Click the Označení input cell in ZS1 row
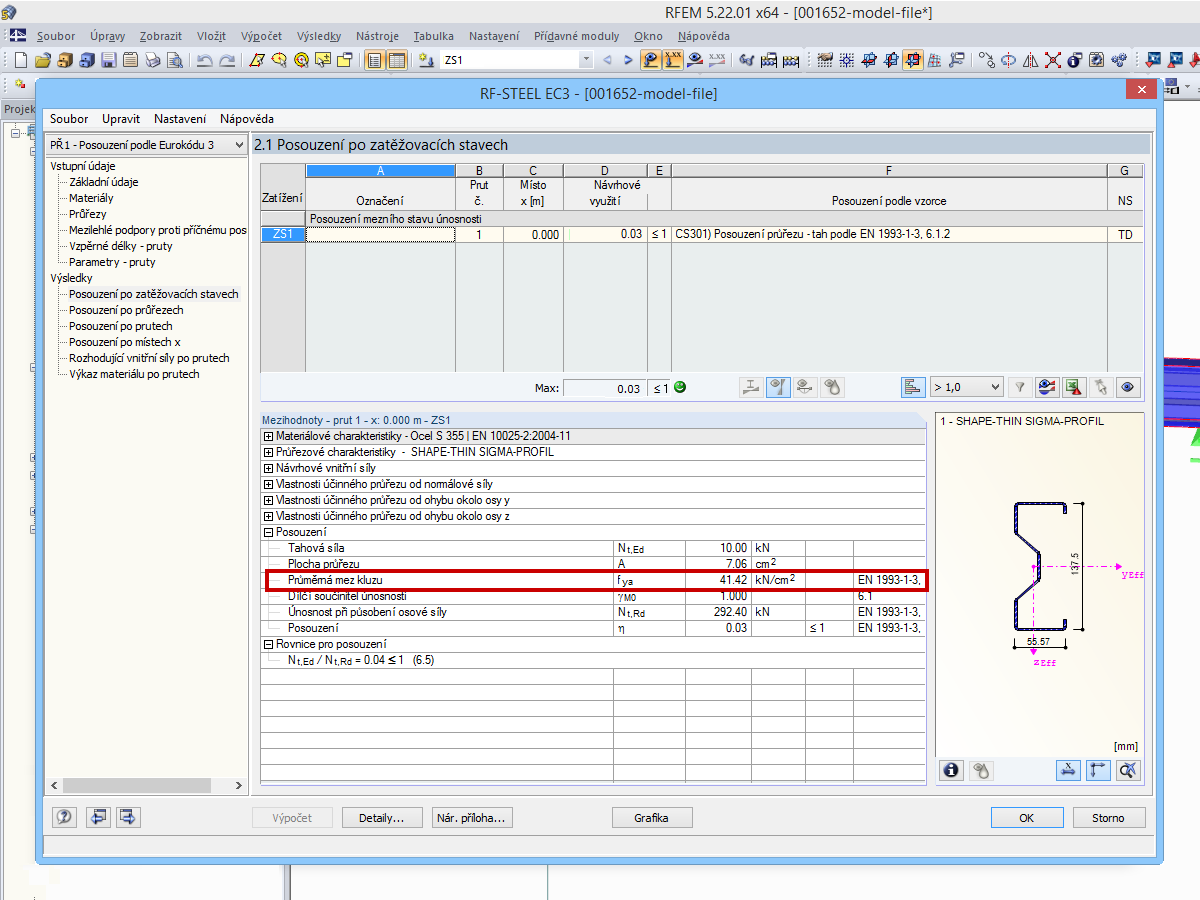This screenshot has height=900, width=1200. pyautogui.click(x=380, y=234)
